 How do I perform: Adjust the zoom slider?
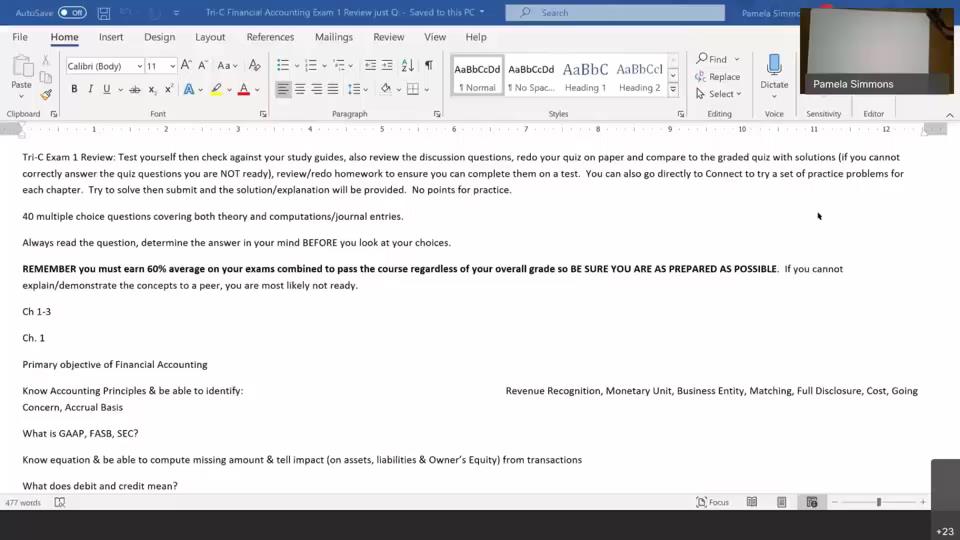point(879,502)
